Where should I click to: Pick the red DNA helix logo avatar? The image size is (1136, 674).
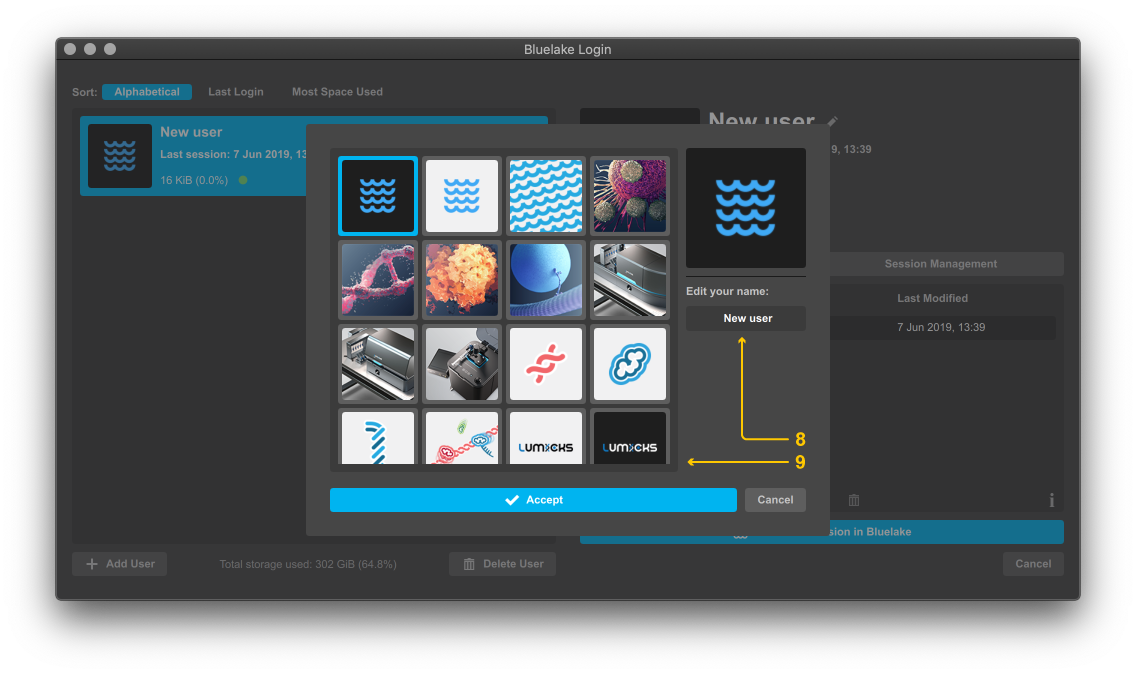tap(545, 364)
